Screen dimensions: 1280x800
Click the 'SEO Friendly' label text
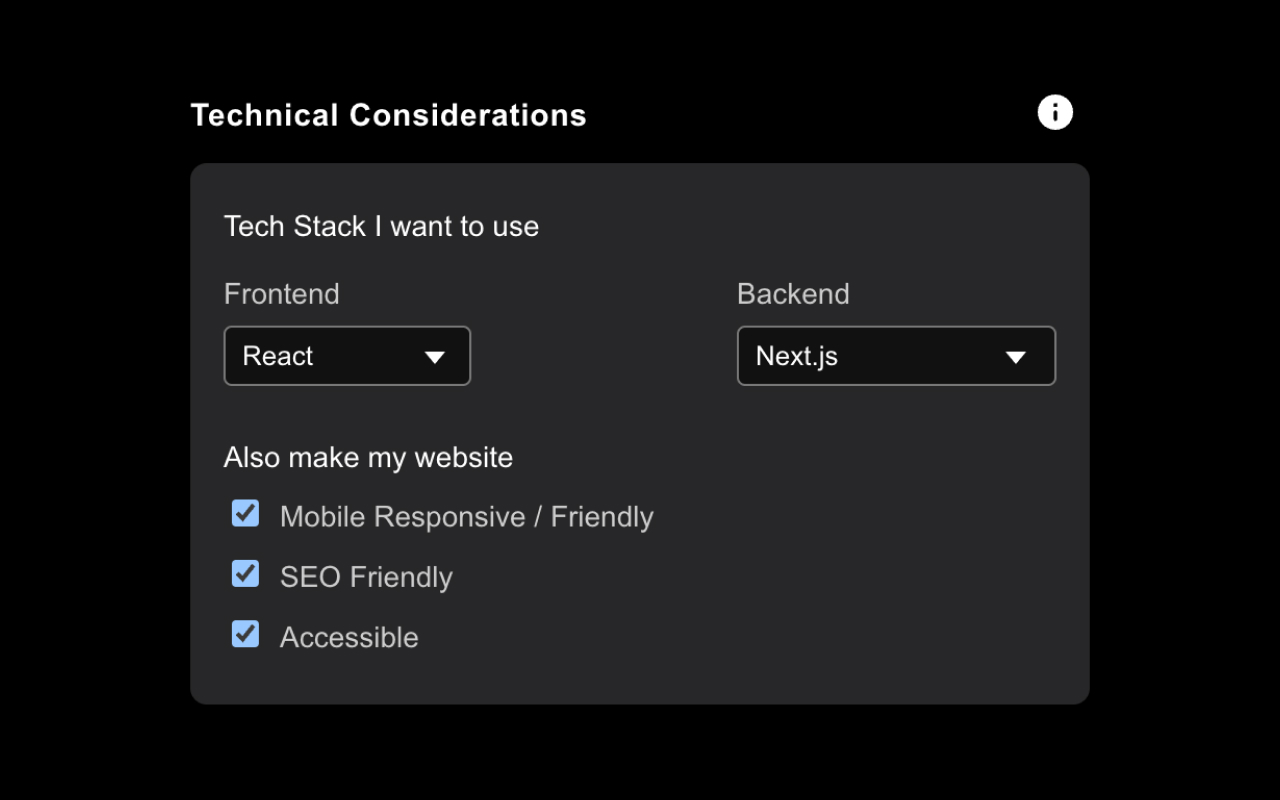366,577
